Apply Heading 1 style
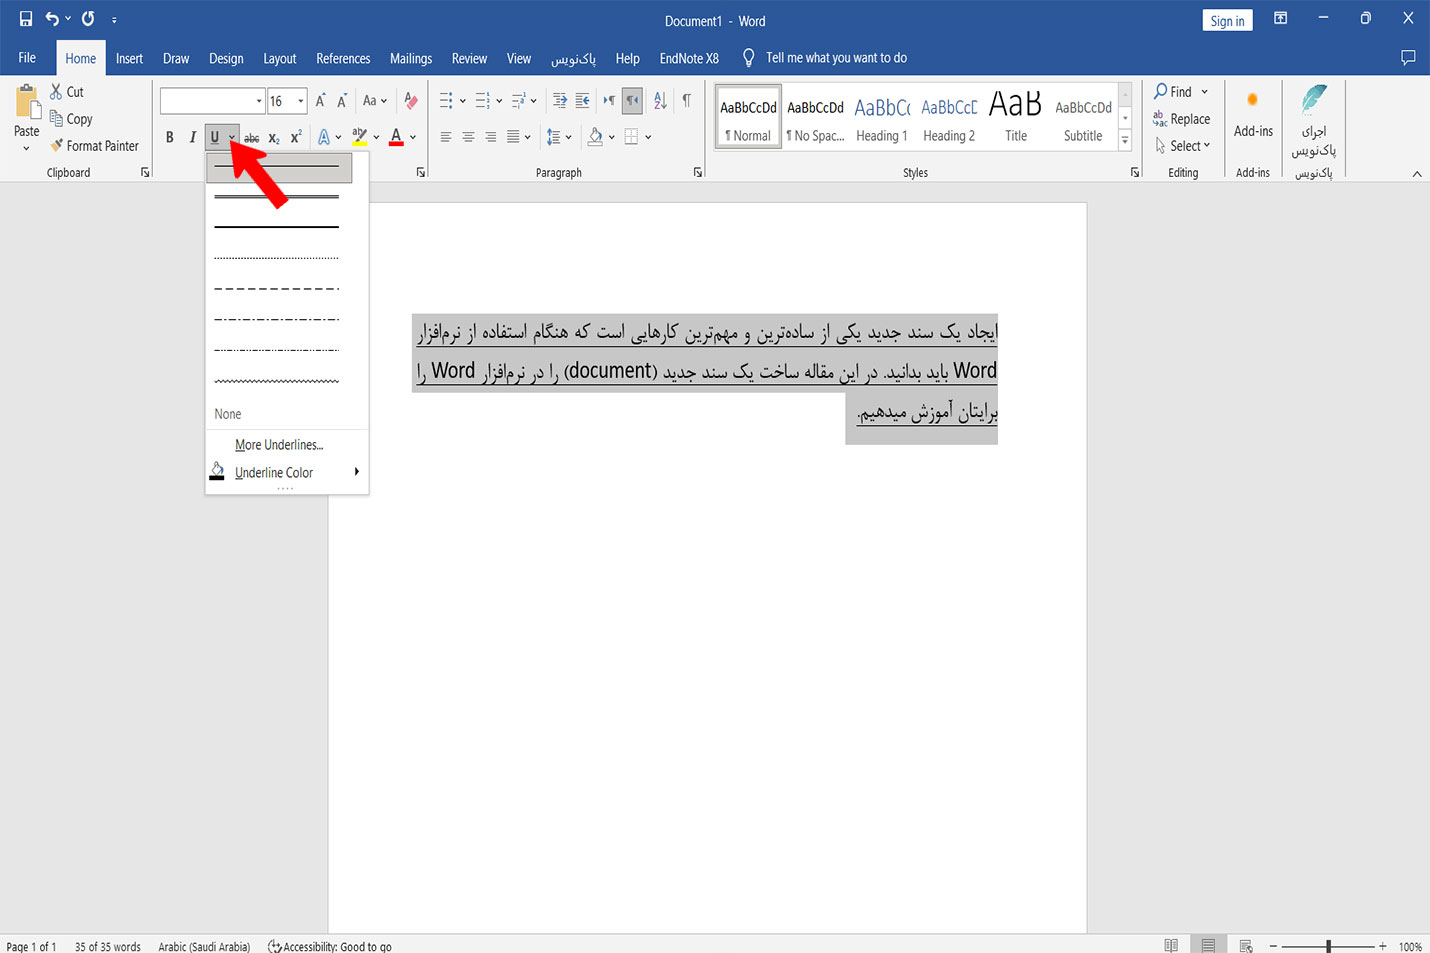 (882, 118)
